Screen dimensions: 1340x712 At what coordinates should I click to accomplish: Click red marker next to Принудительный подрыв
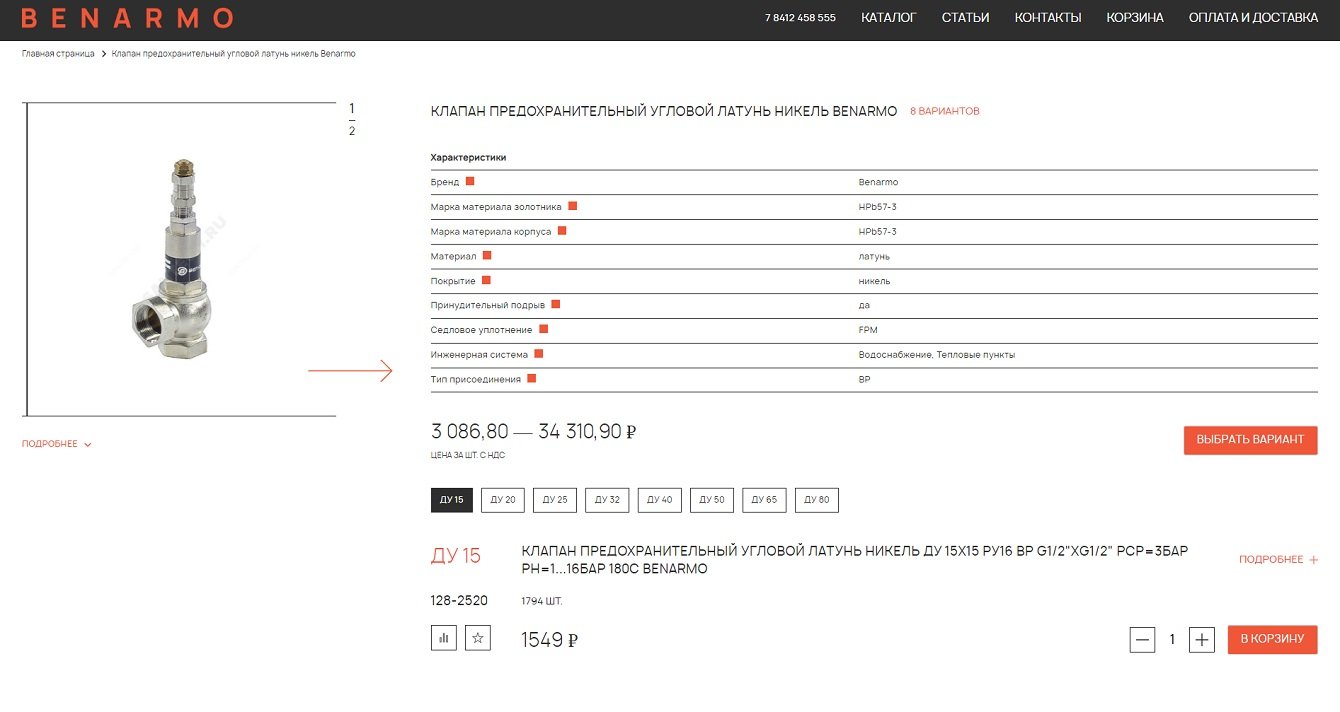pyautogui.click(x=556, y=304)
